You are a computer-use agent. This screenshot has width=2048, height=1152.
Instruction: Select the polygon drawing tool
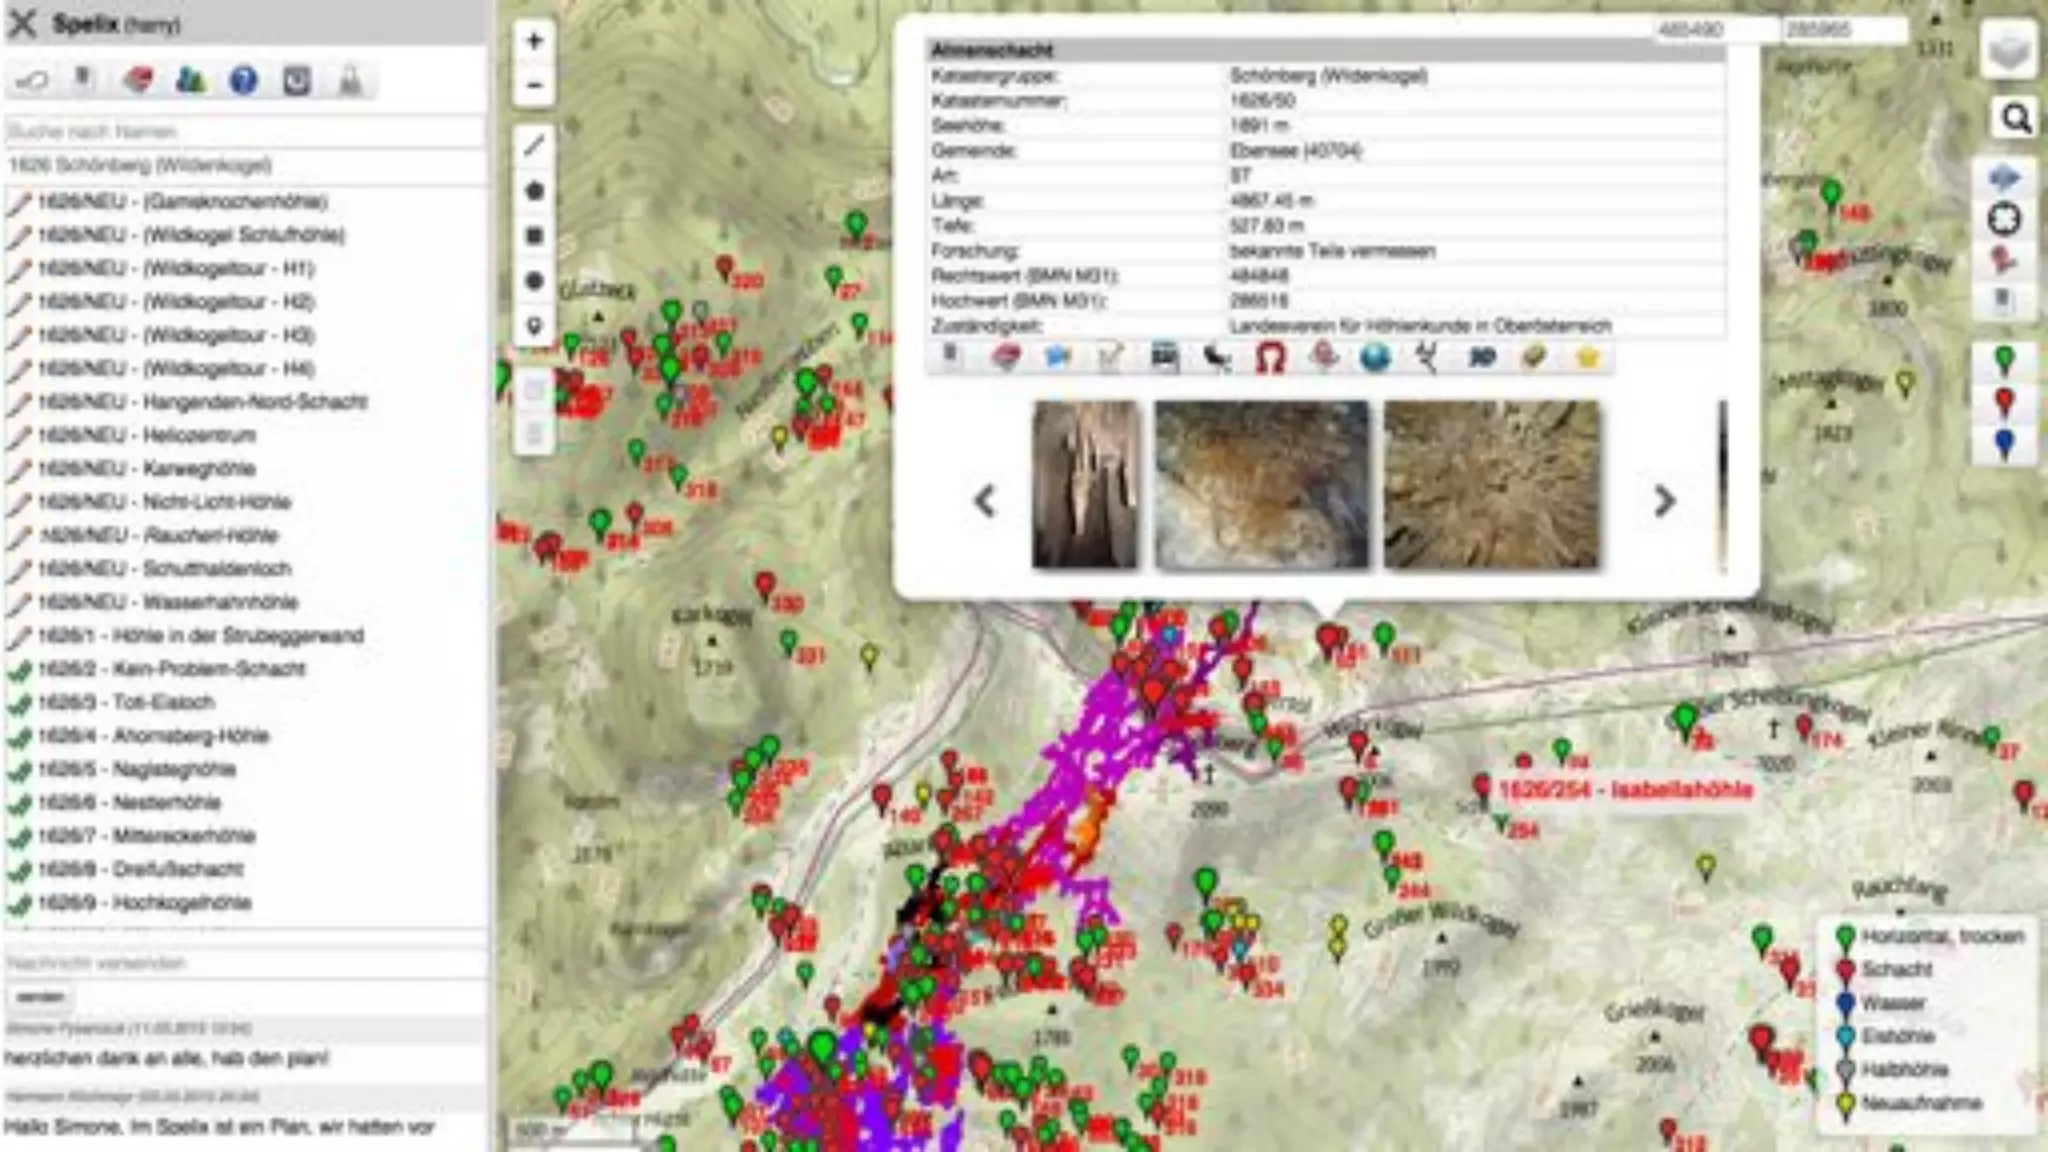tap(534, 191)
